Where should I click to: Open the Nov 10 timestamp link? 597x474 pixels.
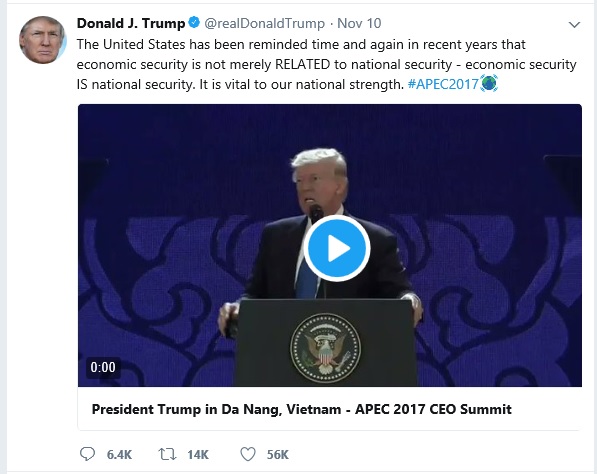tap(359, 23)
